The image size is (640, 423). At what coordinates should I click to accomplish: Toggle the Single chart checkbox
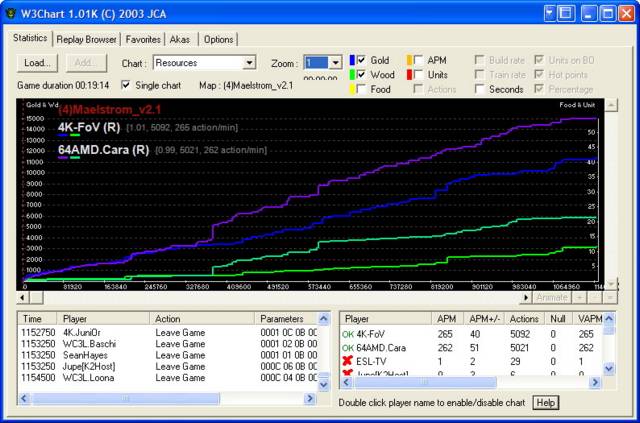coord(126,85)
